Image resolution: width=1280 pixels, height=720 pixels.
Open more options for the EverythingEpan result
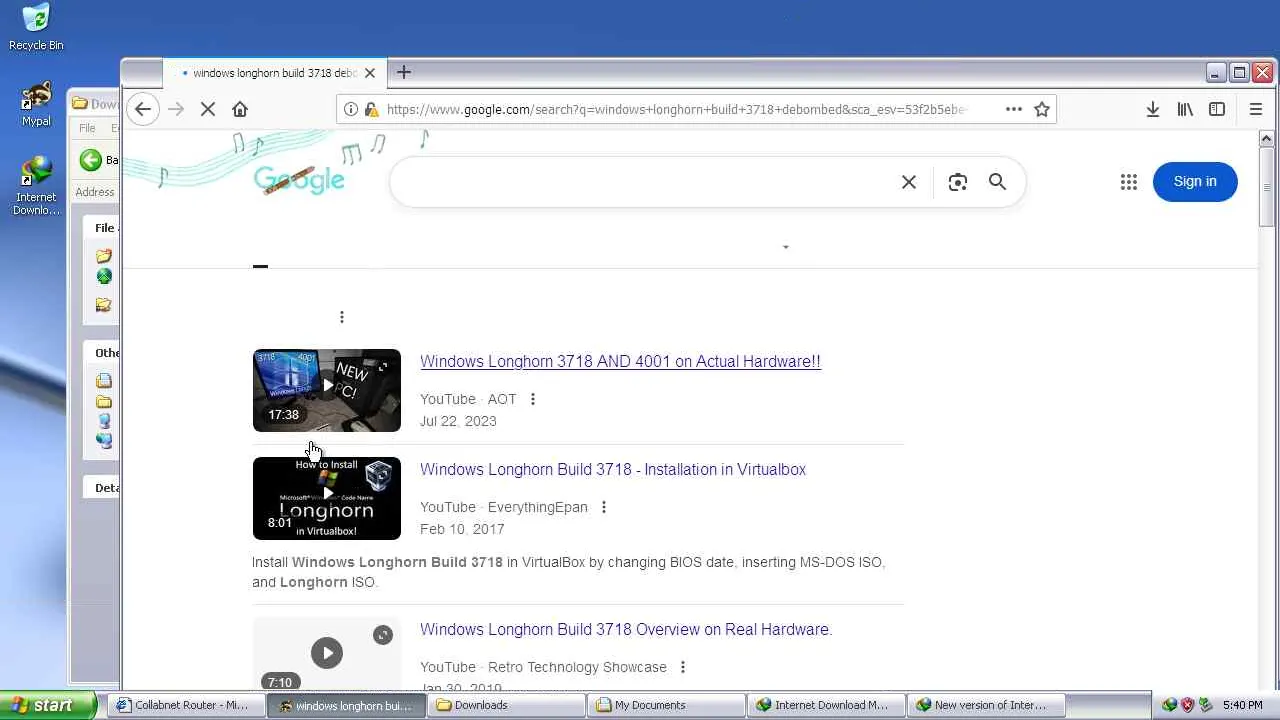tap(604, 507)
